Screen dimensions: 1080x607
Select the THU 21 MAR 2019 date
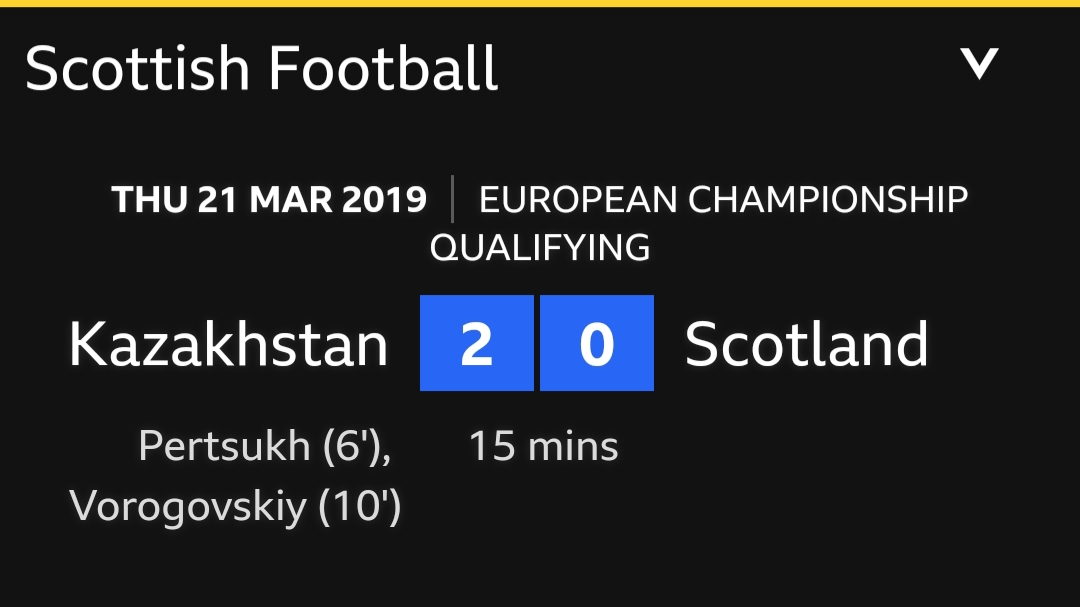point(269,200)
